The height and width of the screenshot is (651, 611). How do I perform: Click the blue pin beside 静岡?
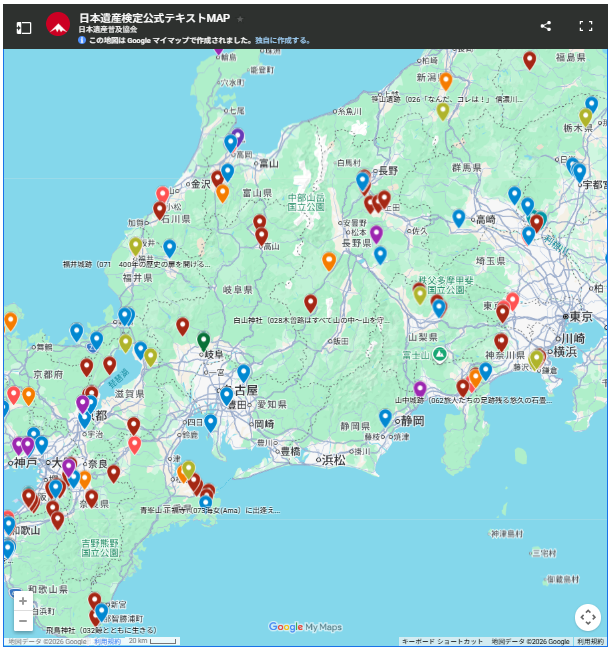click(x=386, y=417)
